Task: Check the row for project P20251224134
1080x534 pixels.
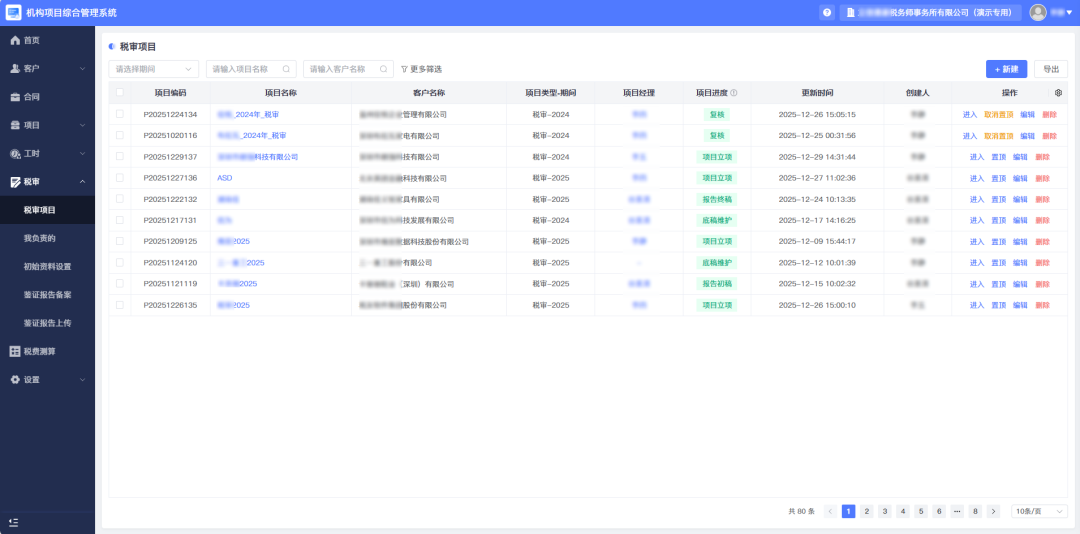Action: tap(120, 114)
